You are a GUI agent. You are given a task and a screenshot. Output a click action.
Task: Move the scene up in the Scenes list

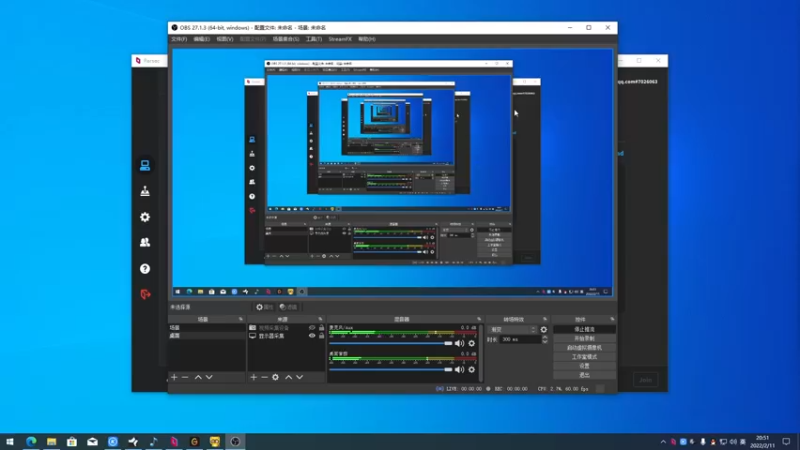(x=198, y=377)
